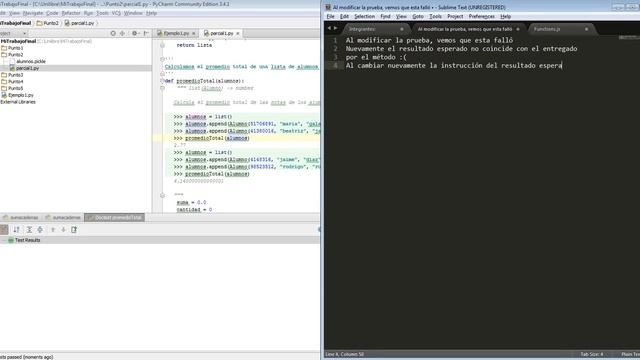640x360 pixels.
Task: Collapse the promedioTotal function fold marker
Action: [162, 81]
